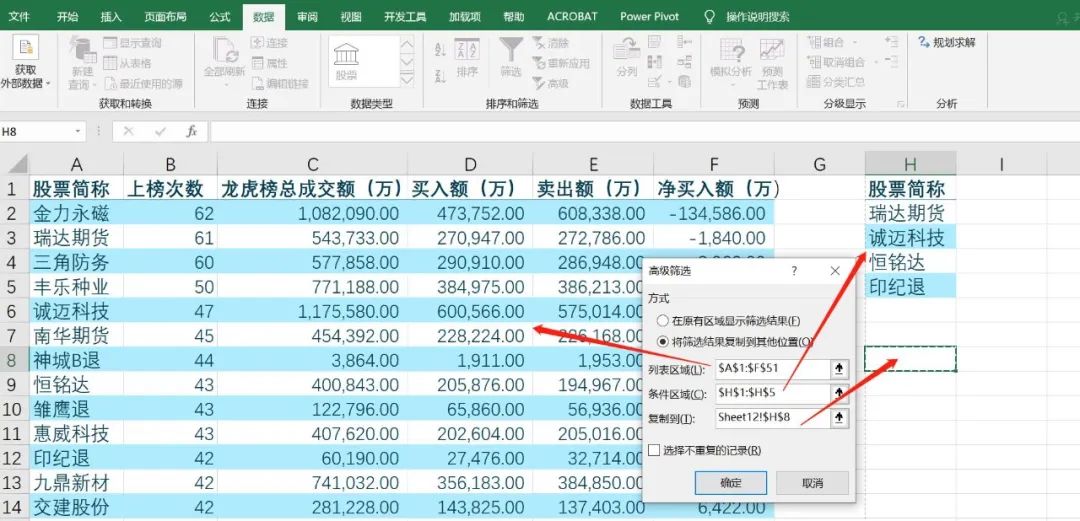Open 高级 advanced filter
Screen dimensions: 1080x521
[x=551, y=83]
